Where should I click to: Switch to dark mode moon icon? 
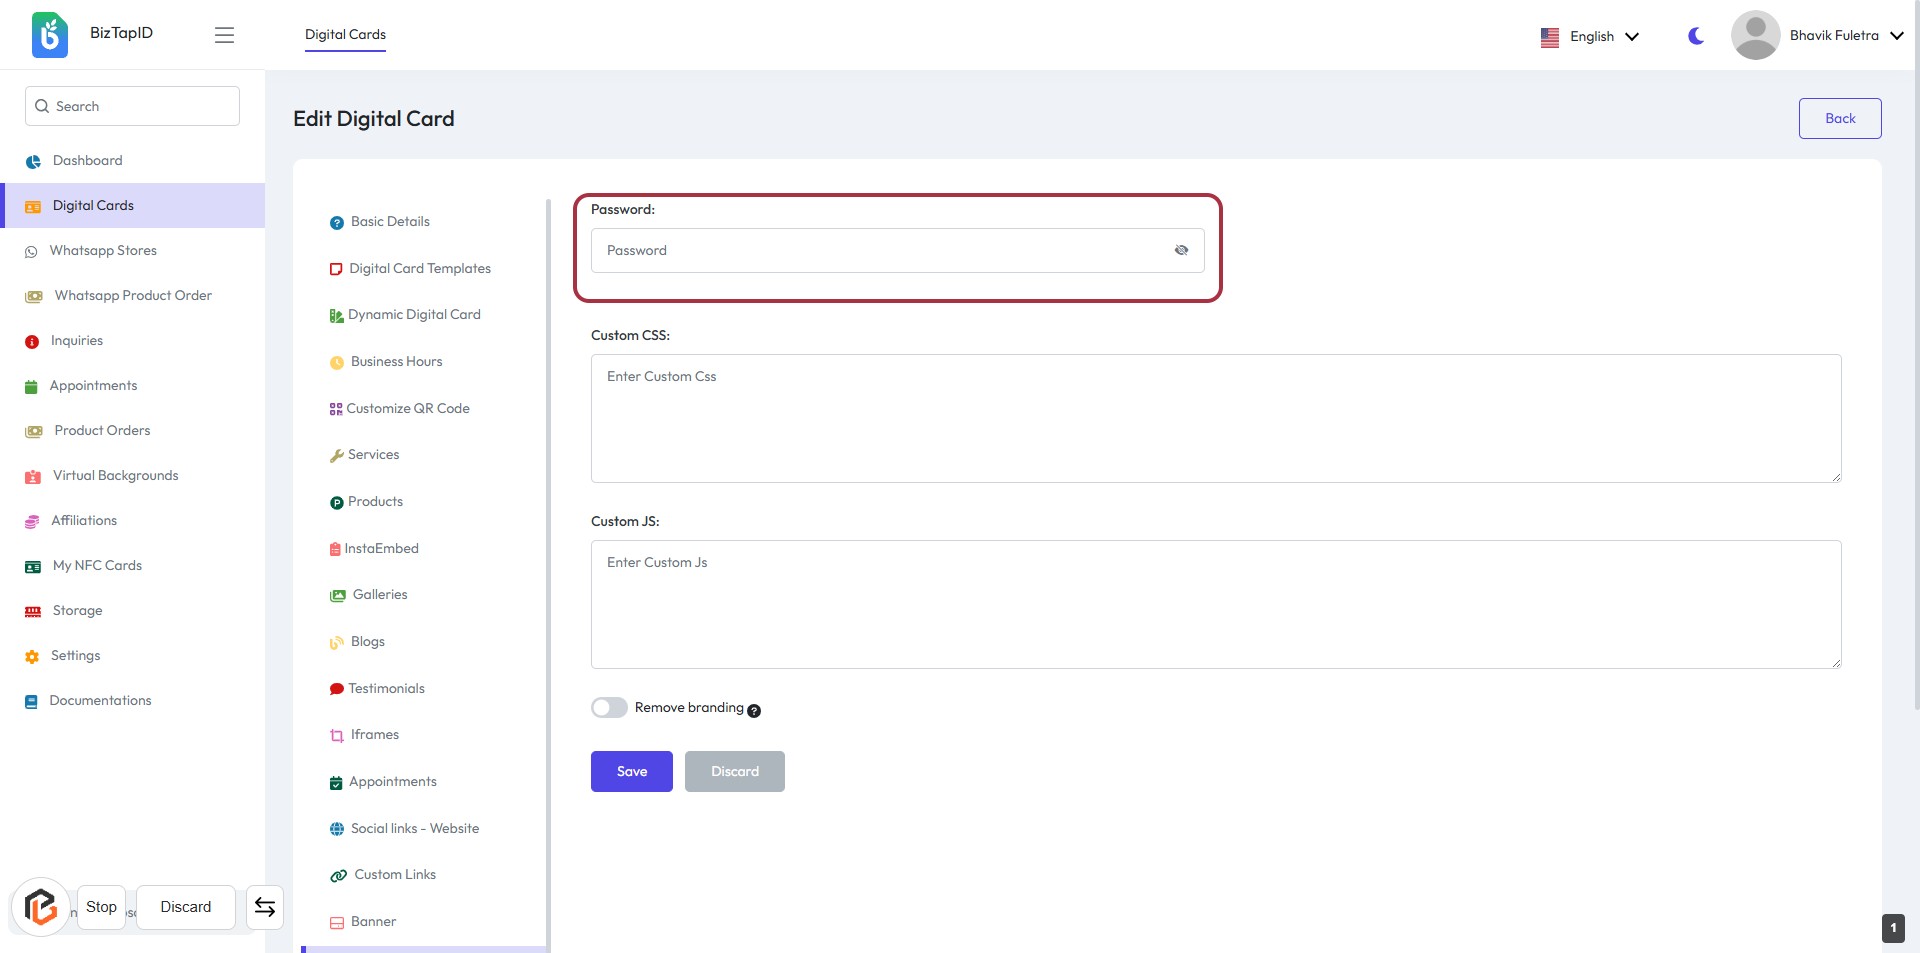tap(1696, 36)
